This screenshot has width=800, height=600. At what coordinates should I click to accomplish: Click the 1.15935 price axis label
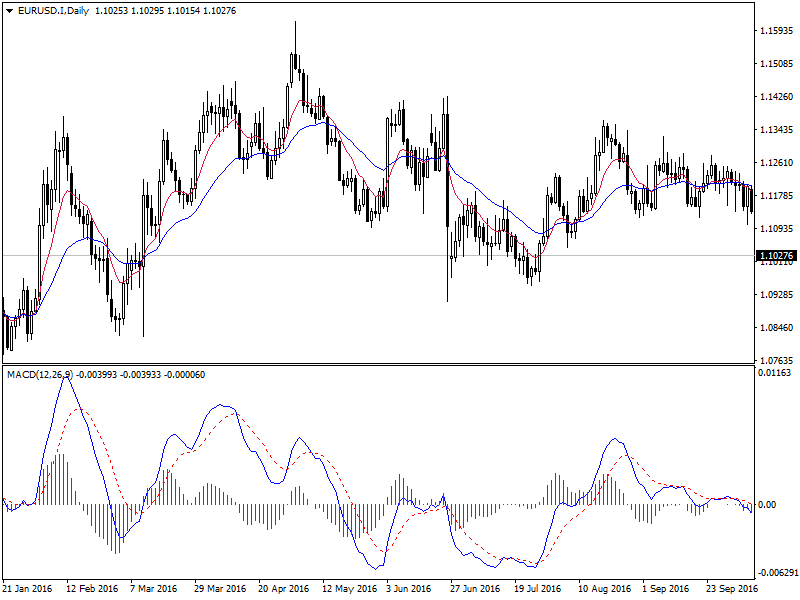point(777,31)
